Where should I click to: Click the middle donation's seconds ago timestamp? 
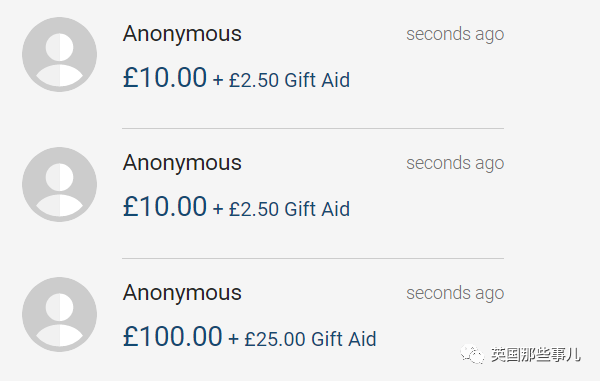[455, 164]
